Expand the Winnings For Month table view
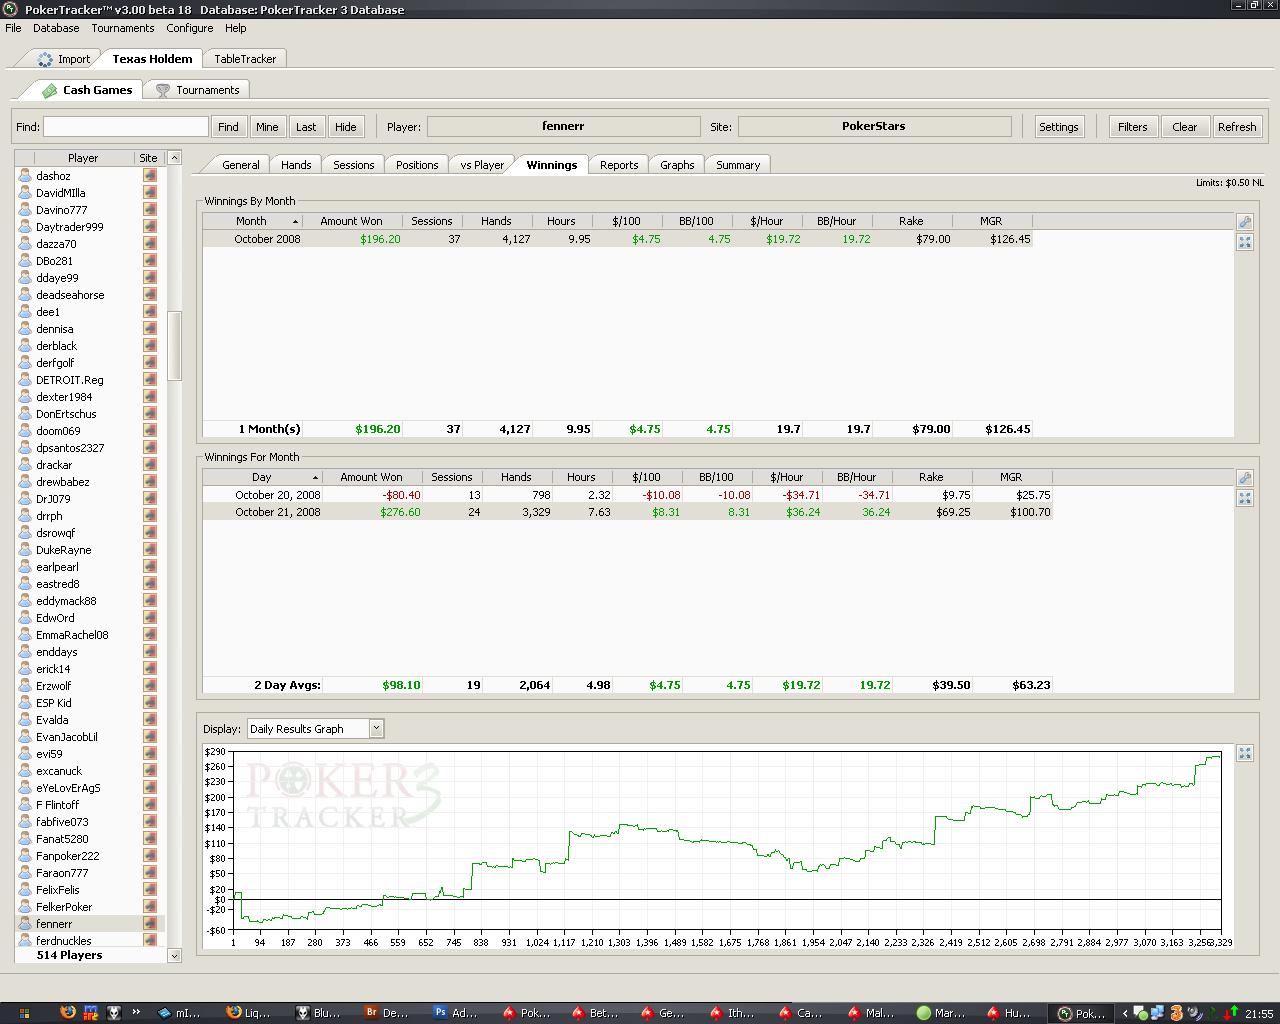 click(x=1245, y=497)
